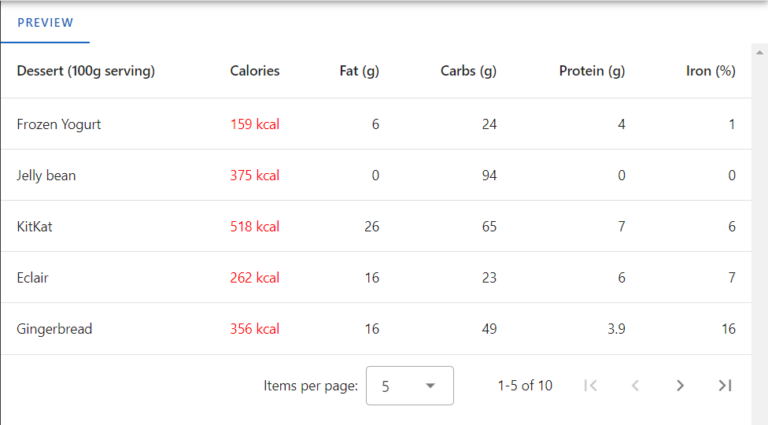Click the Gingerbread row
This screenshot has height=425, width=768.
pos(54,329)
